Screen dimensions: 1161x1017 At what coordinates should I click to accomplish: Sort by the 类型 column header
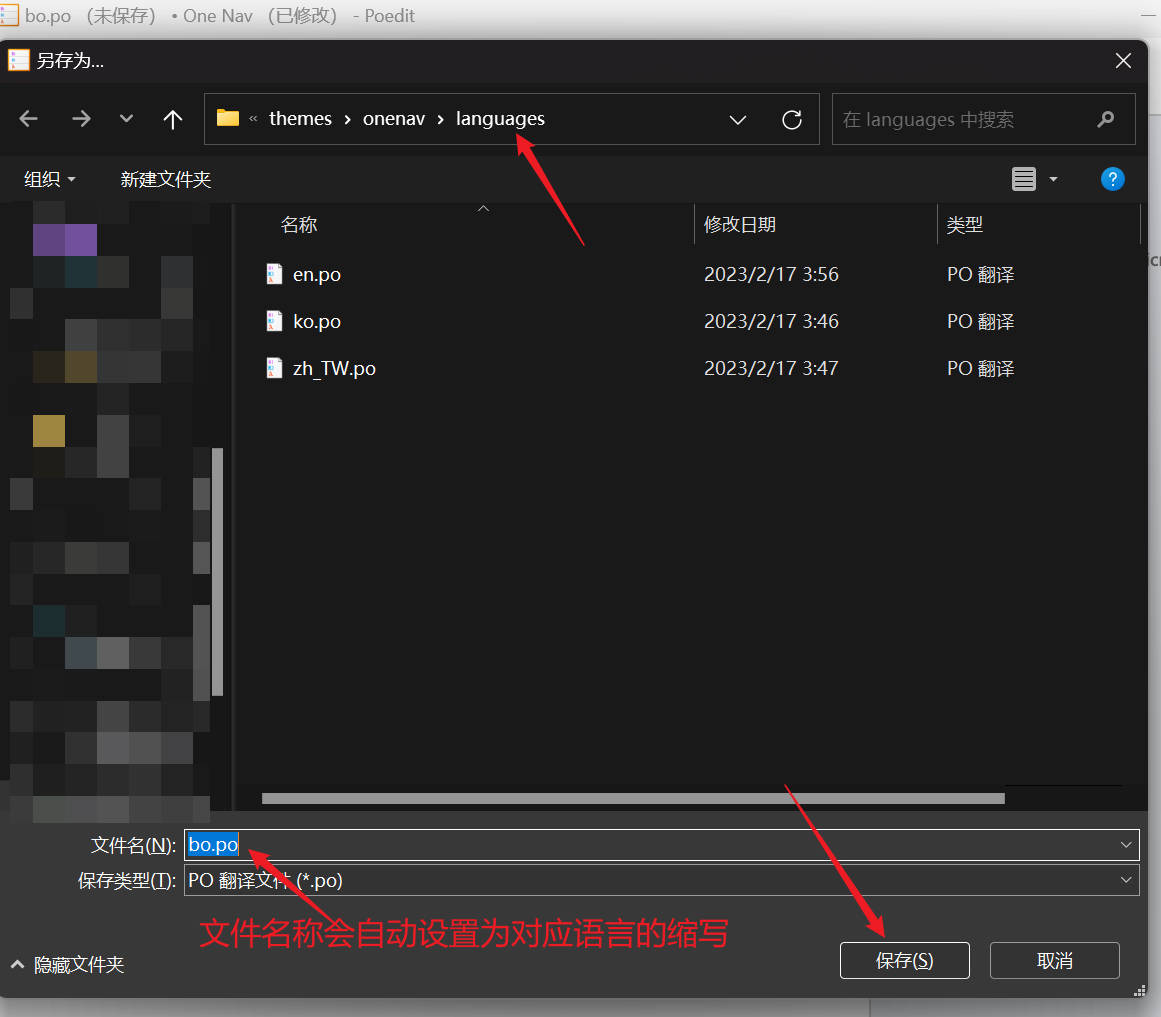964,224
